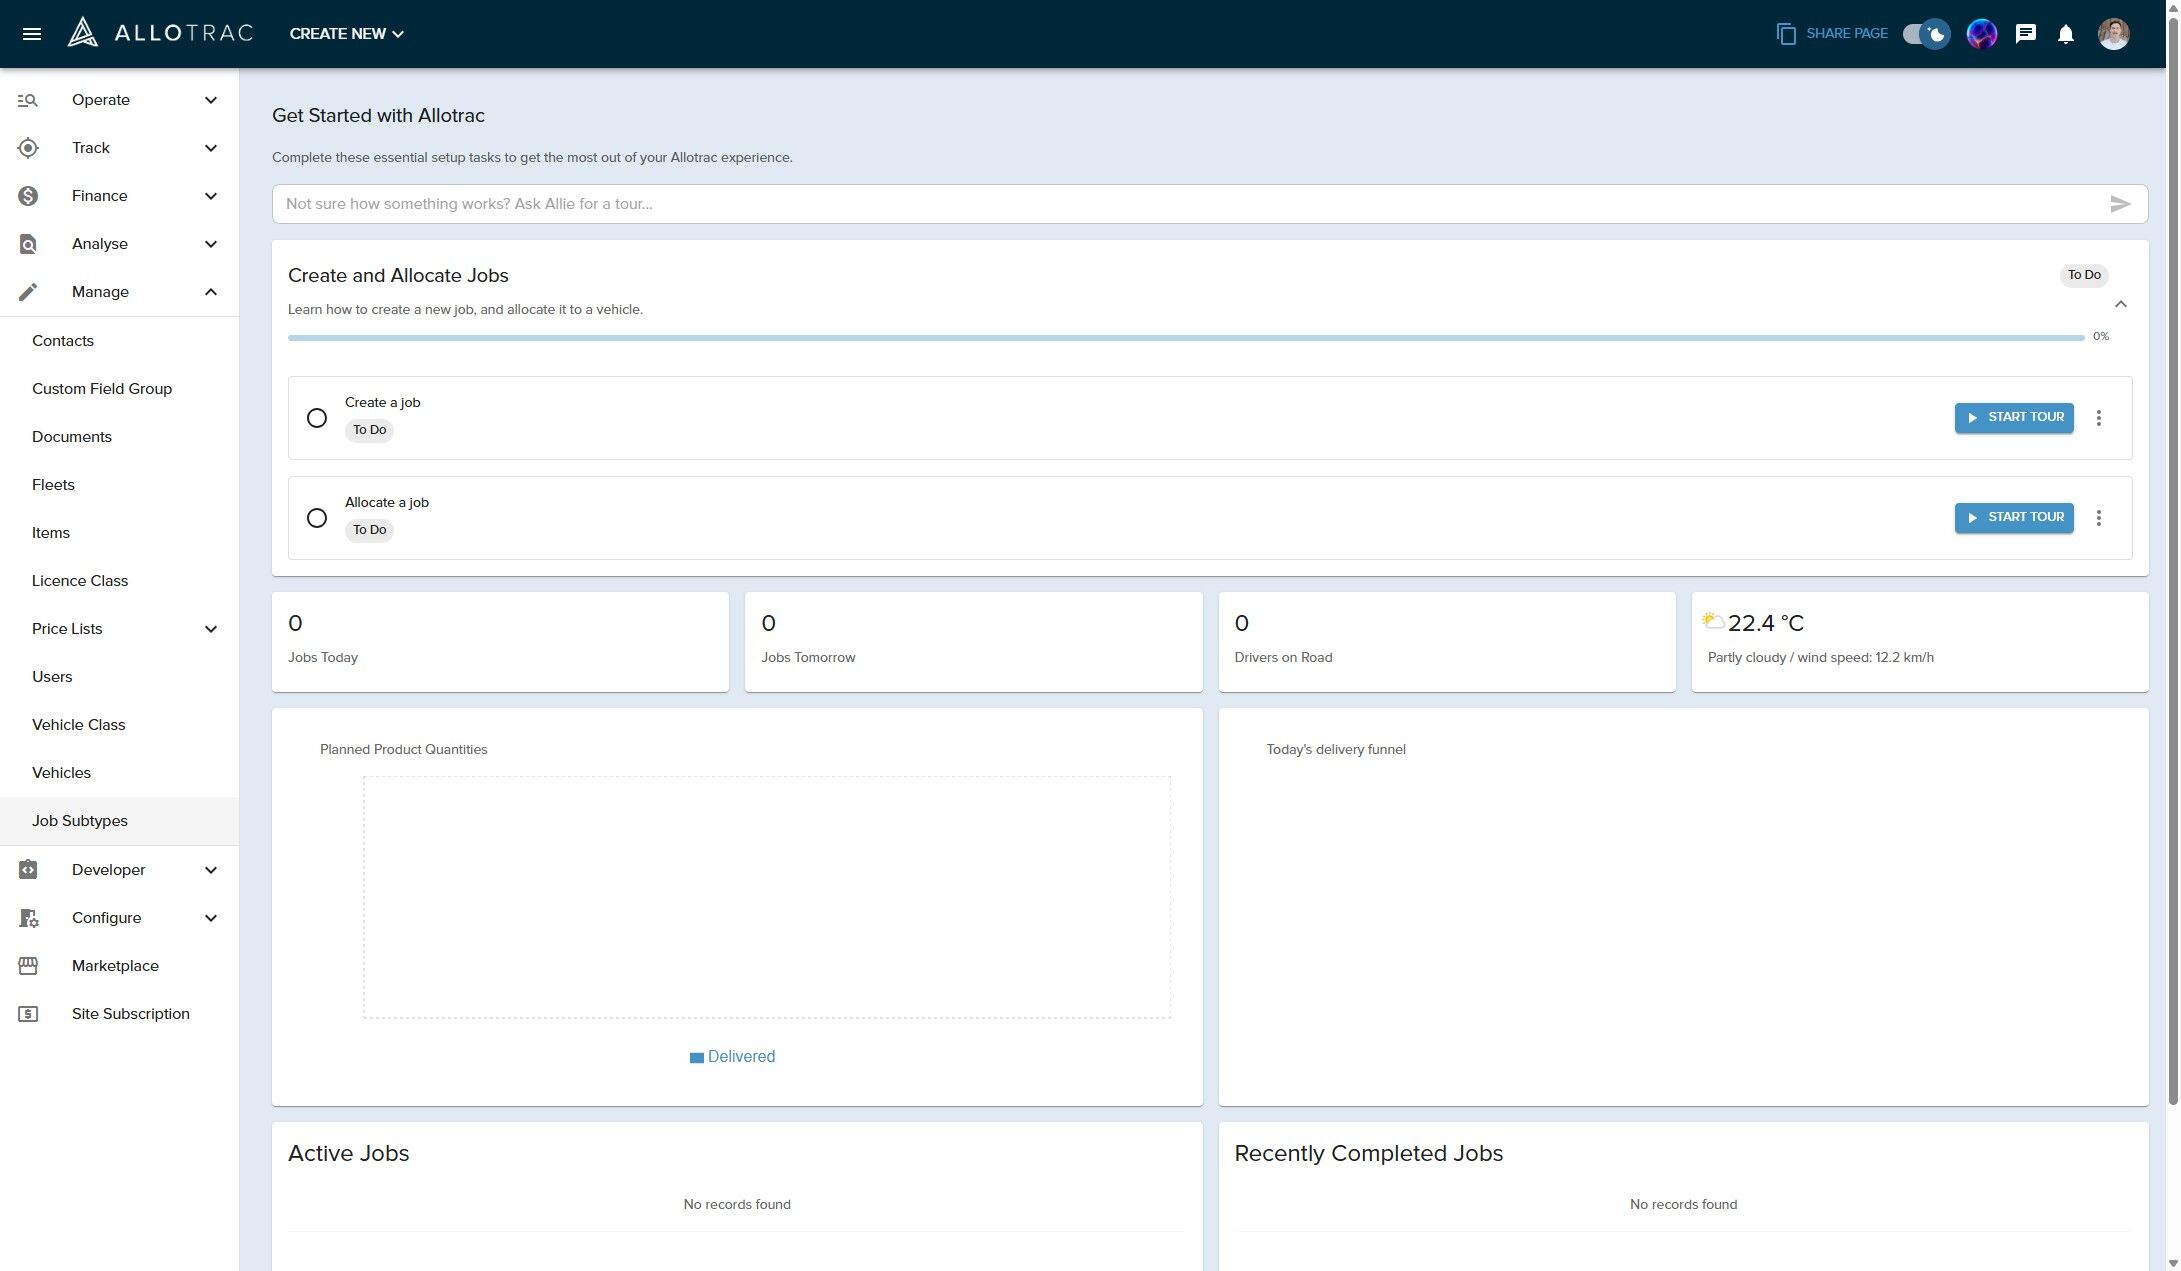Image resolution: width=2181 pixels, height=1271 pixels.
Task: Open the Marketplace storefront icon
Action: tap(28, 966)
